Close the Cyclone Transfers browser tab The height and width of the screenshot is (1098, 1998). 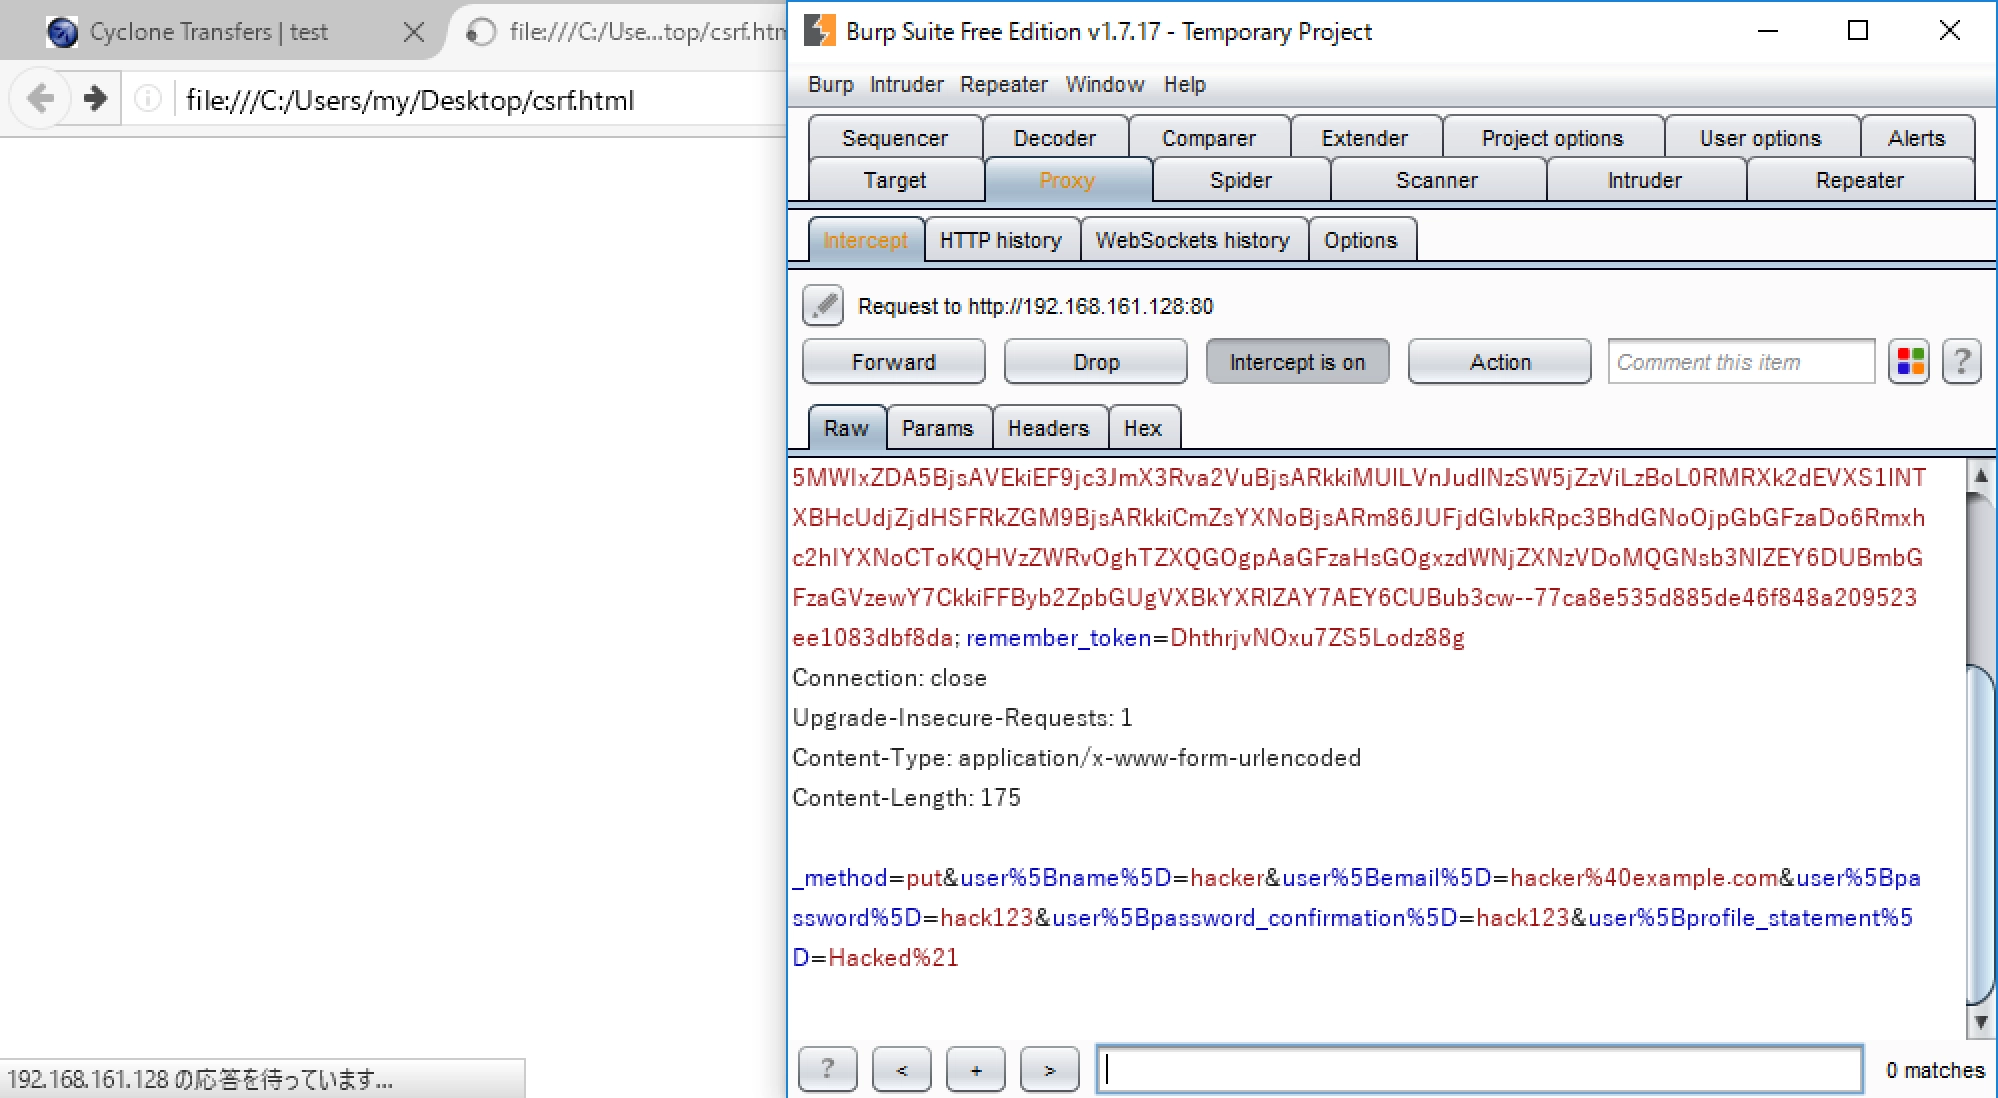click(413, 33)
